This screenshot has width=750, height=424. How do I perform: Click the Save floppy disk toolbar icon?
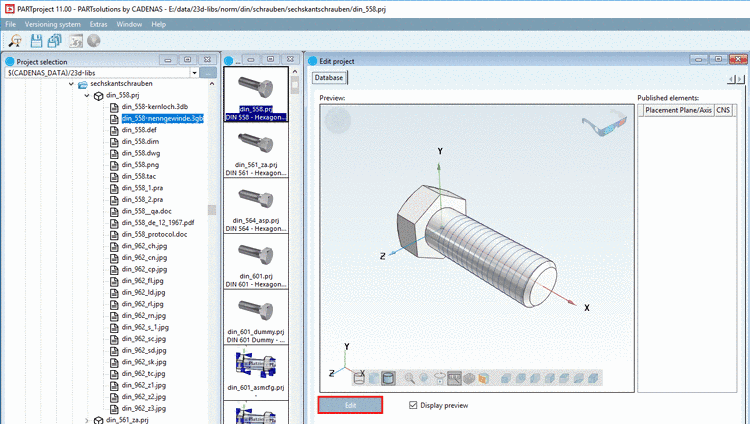(x=36, y=41)
